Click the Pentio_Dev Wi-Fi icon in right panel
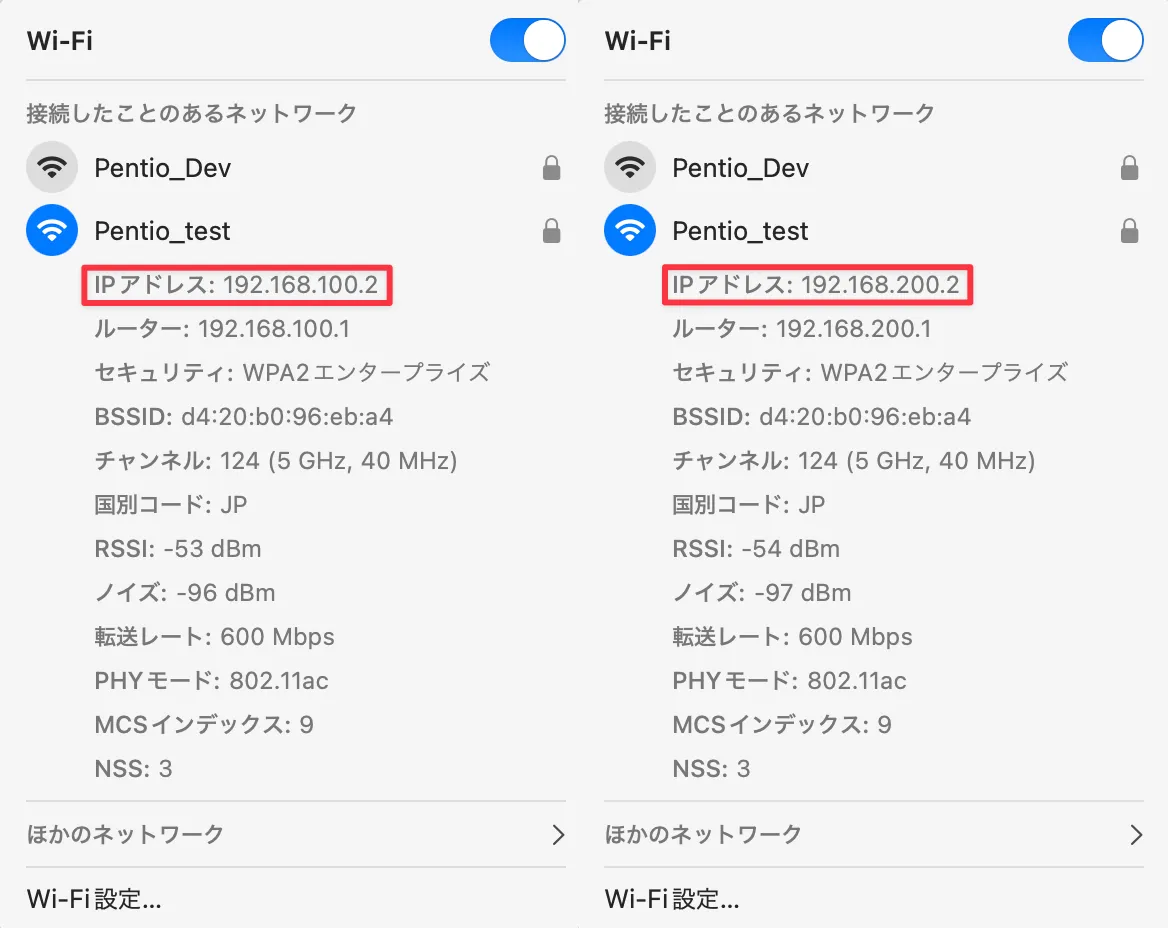The image size is (1168, 928). coord(630,167)
